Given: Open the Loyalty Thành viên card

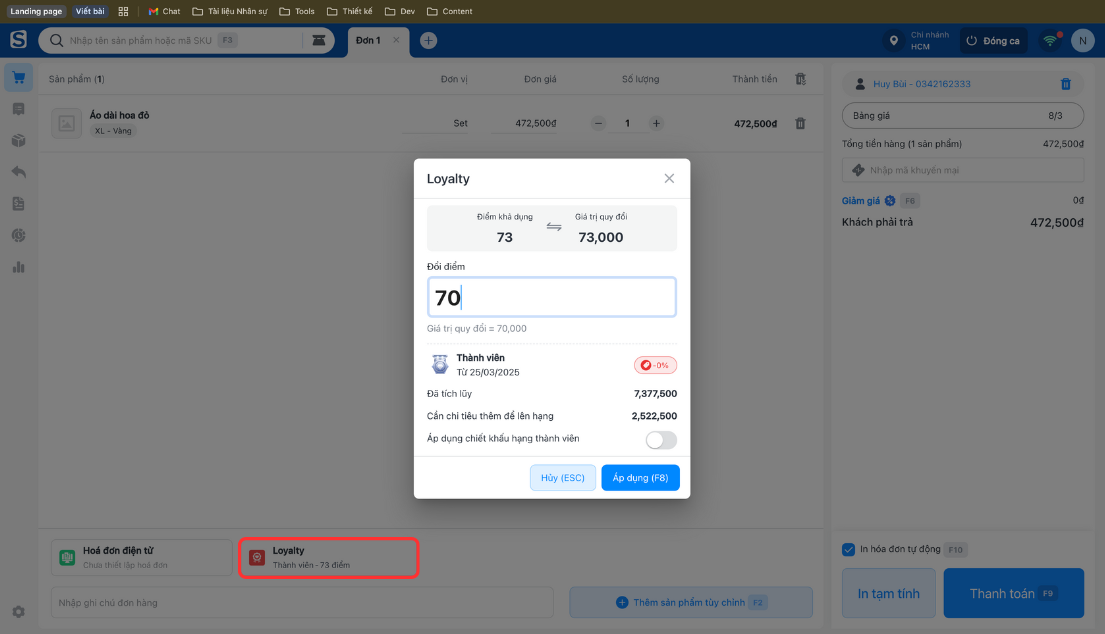Looking at the screenshot, I should (329, 557).
